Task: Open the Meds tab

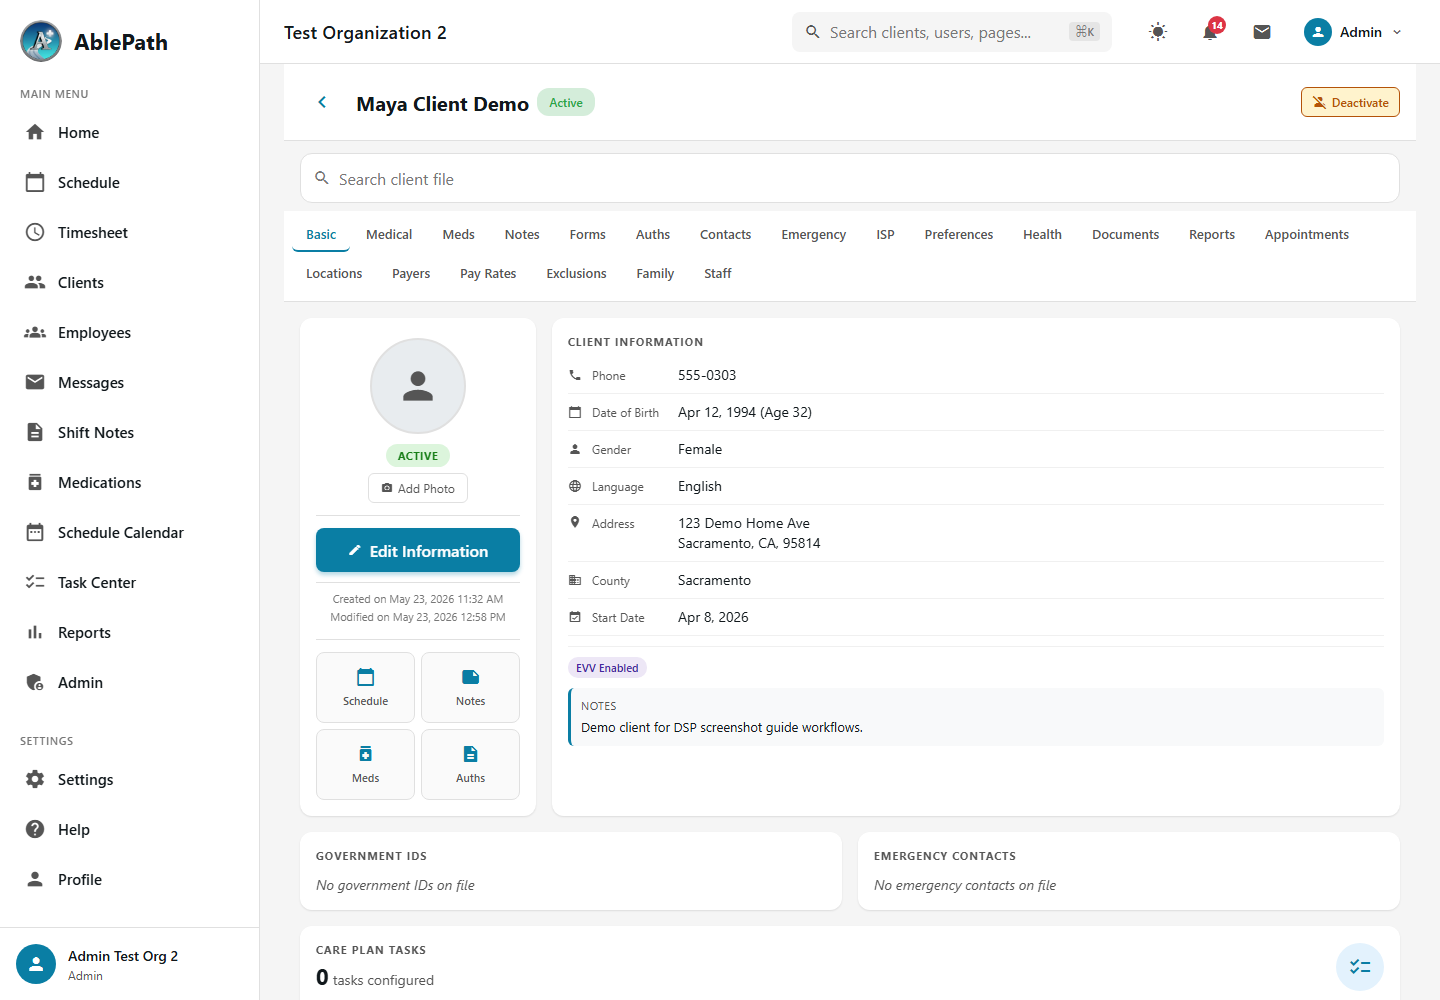Action: [x=459, y=234]
